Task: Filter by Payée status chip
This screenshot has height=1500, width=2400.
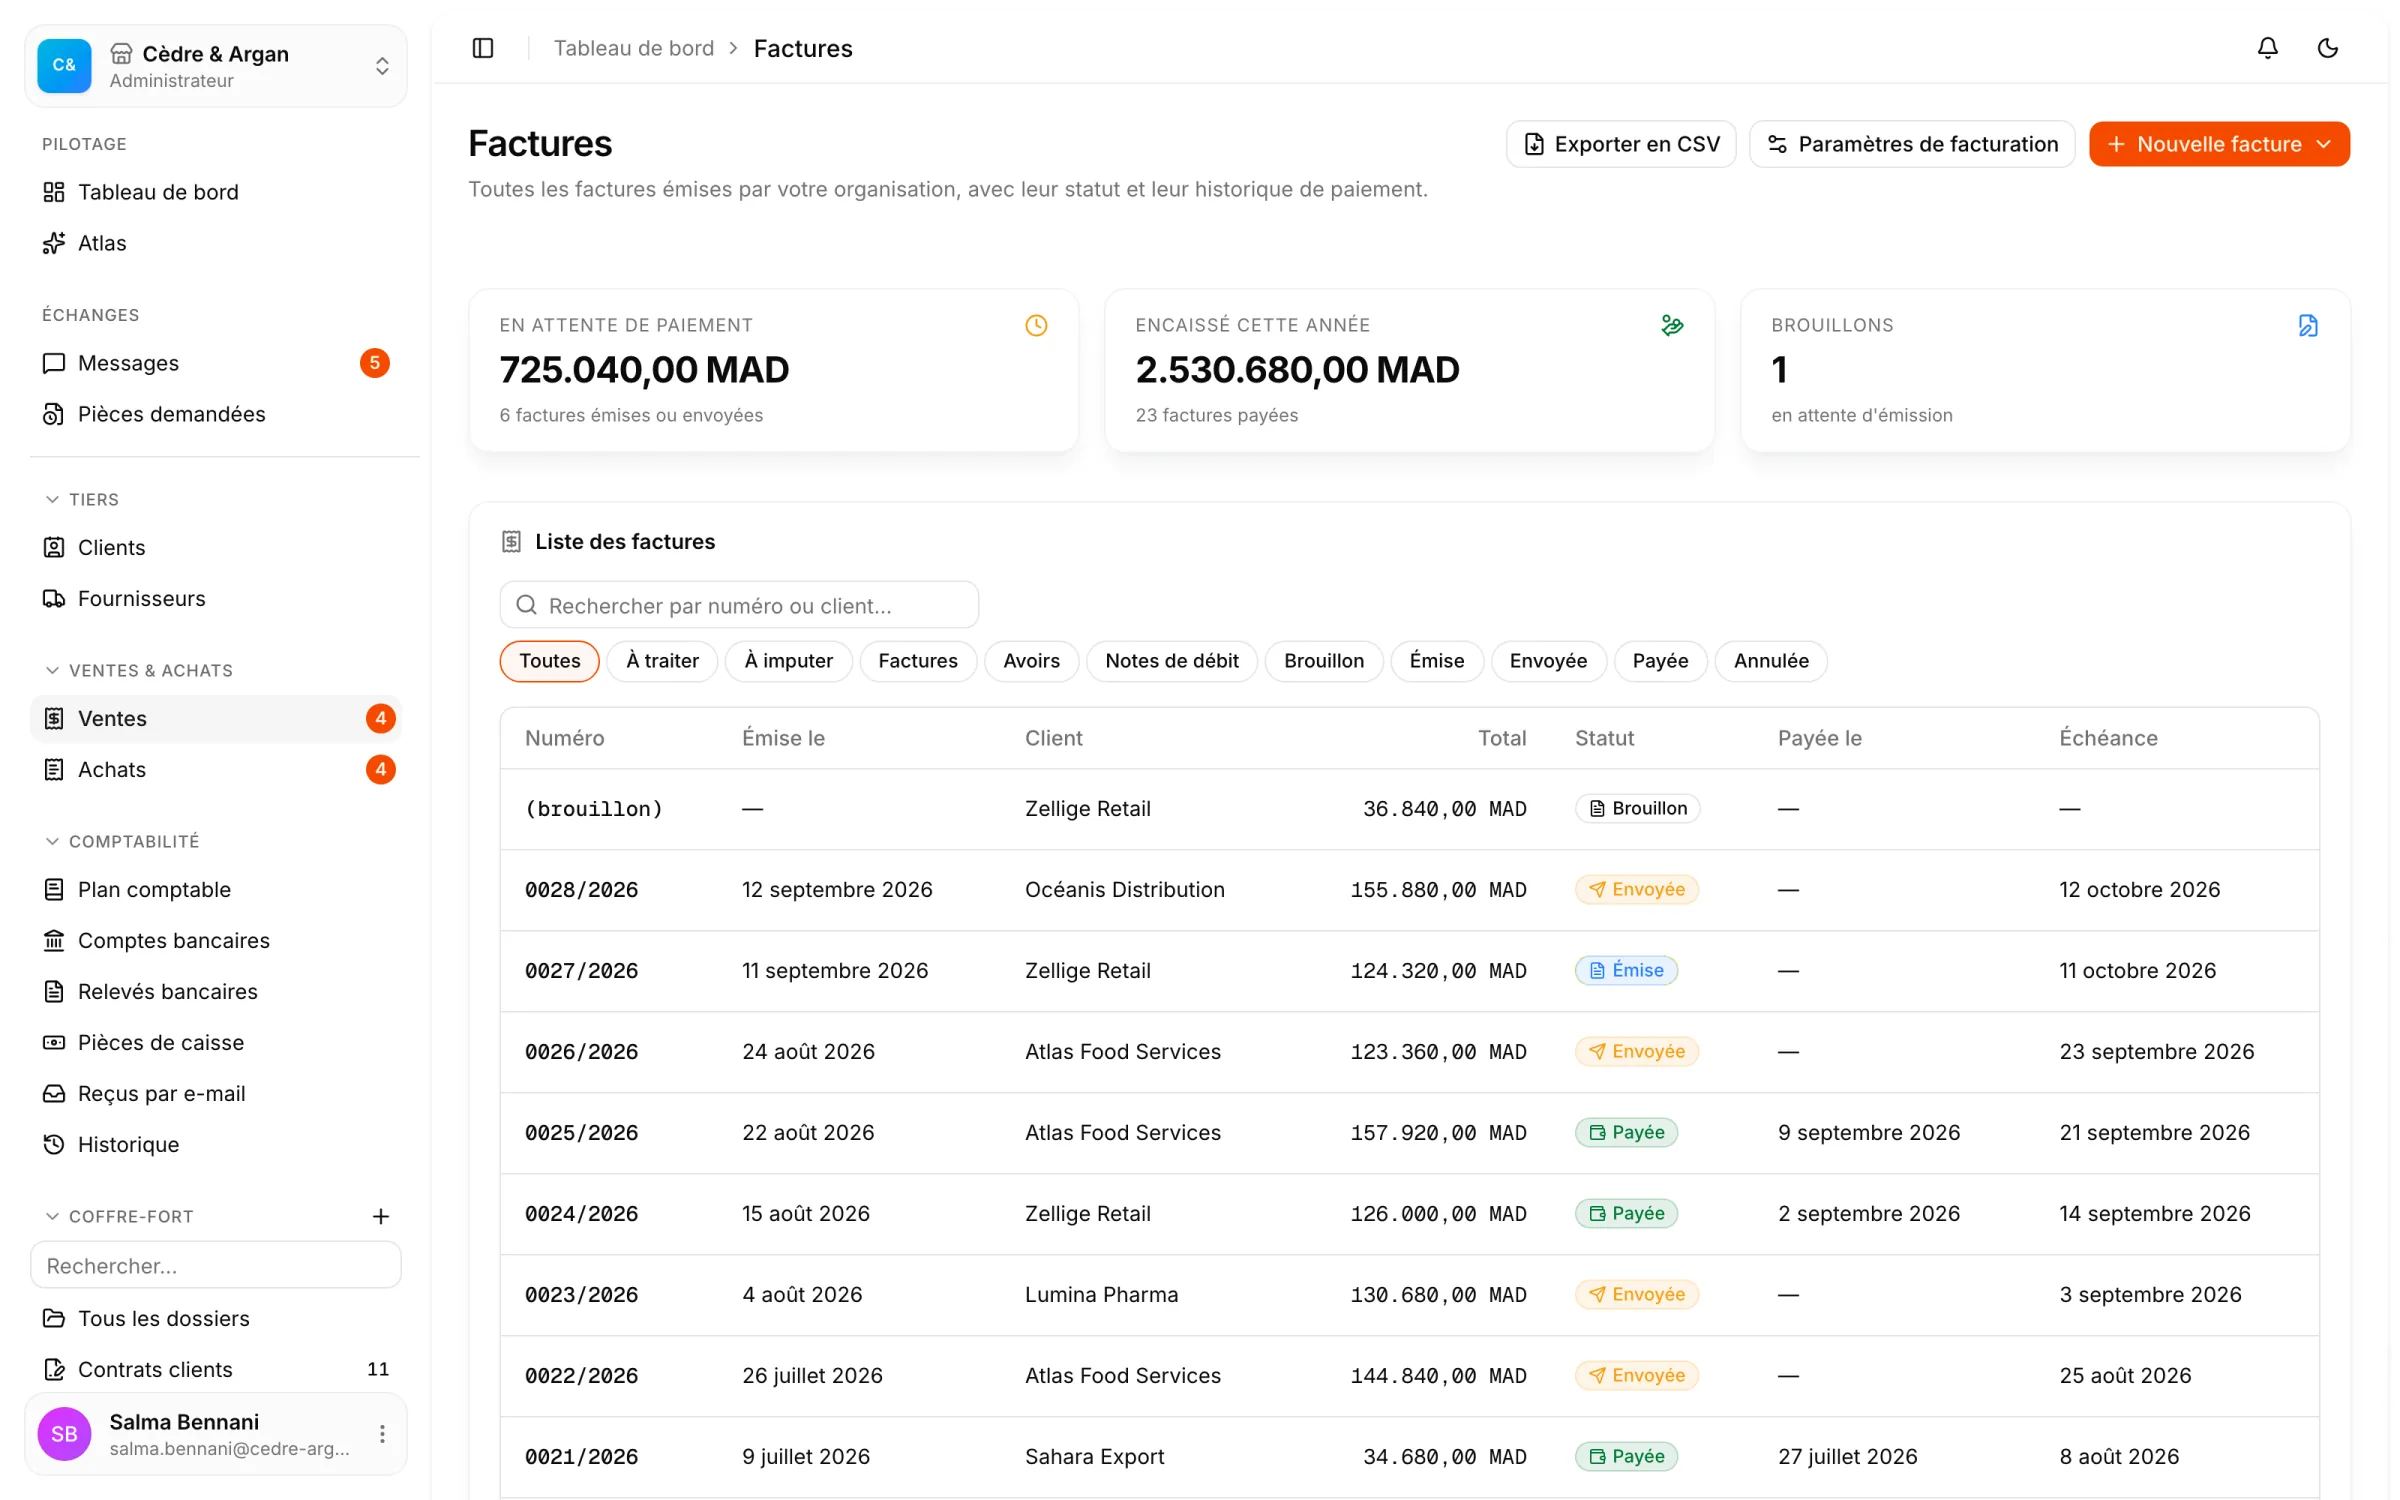Action: (x=1660, y=661)
